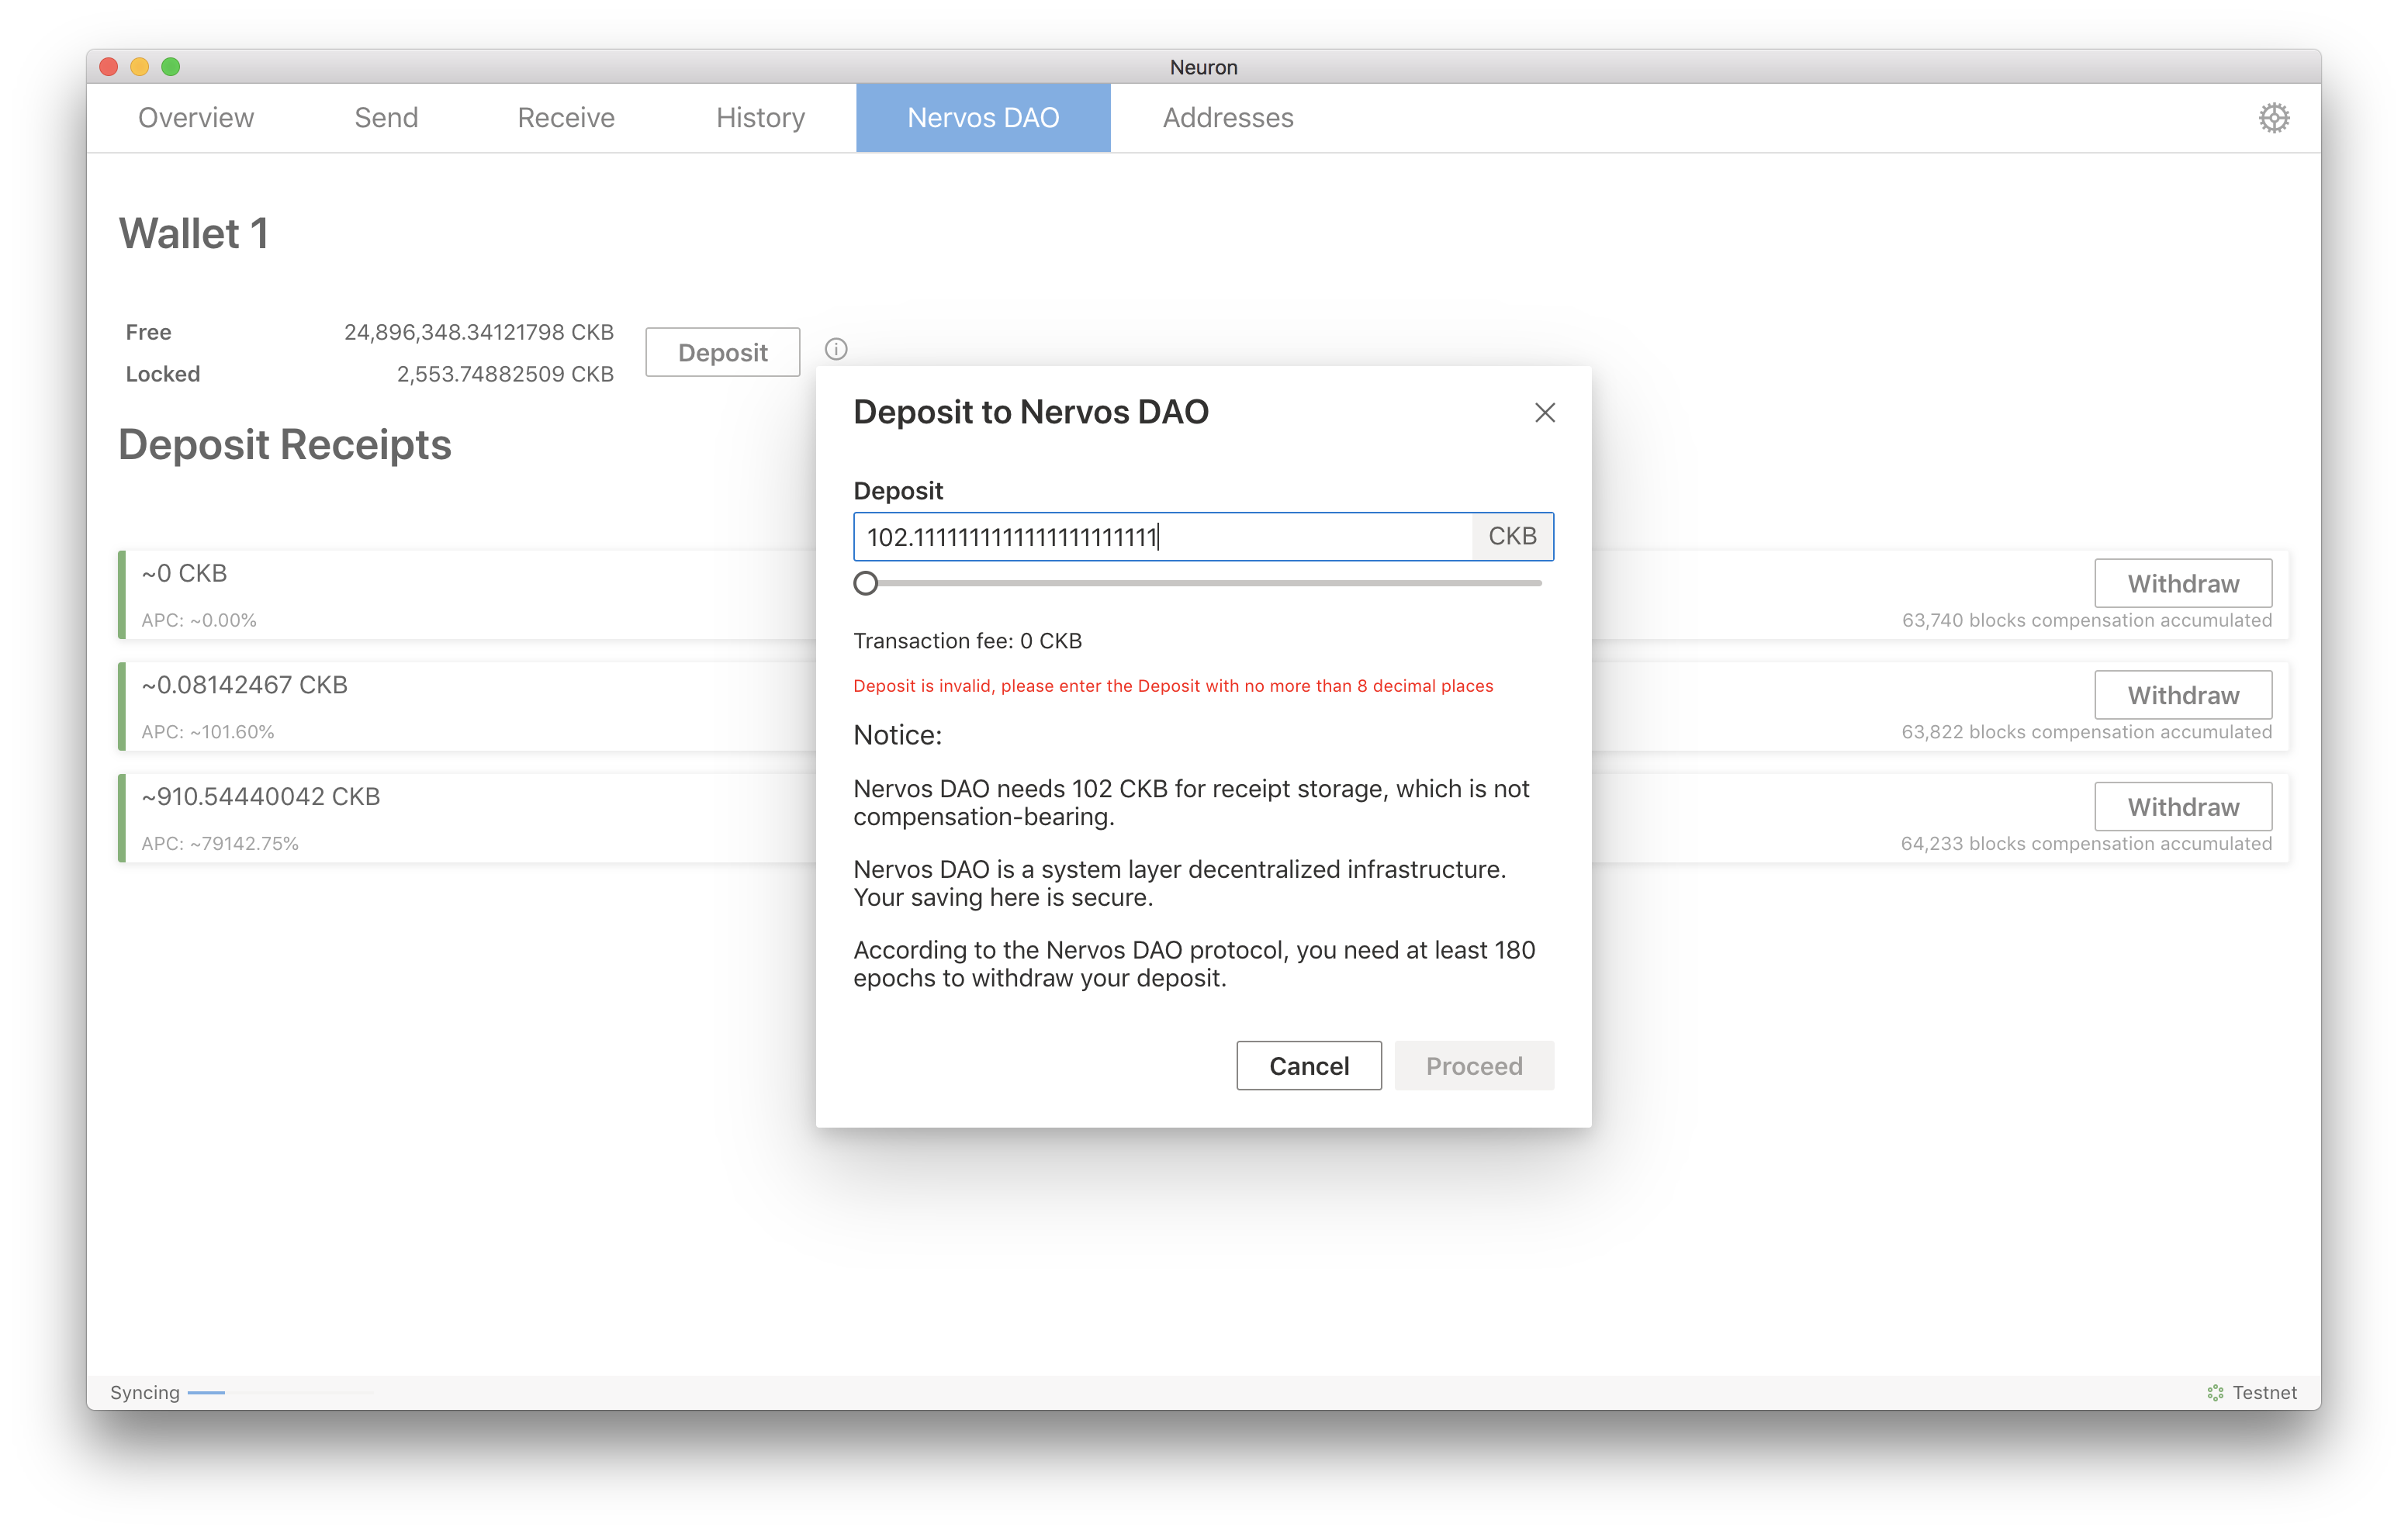2408x1534 pixels.
Task: Click the Nervos DAO tab
Action: pyautogui.click(x=982, y=118)
